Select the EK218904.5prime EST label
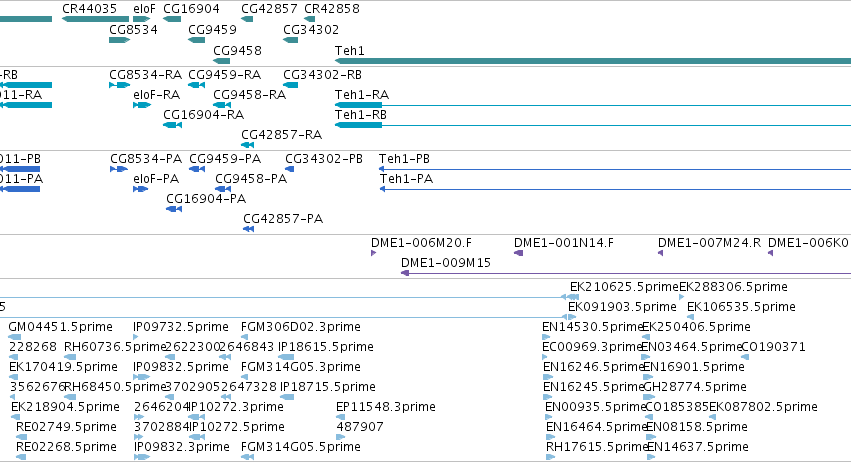This screenshot has width=851, height=462. click(x=65, y=407)
